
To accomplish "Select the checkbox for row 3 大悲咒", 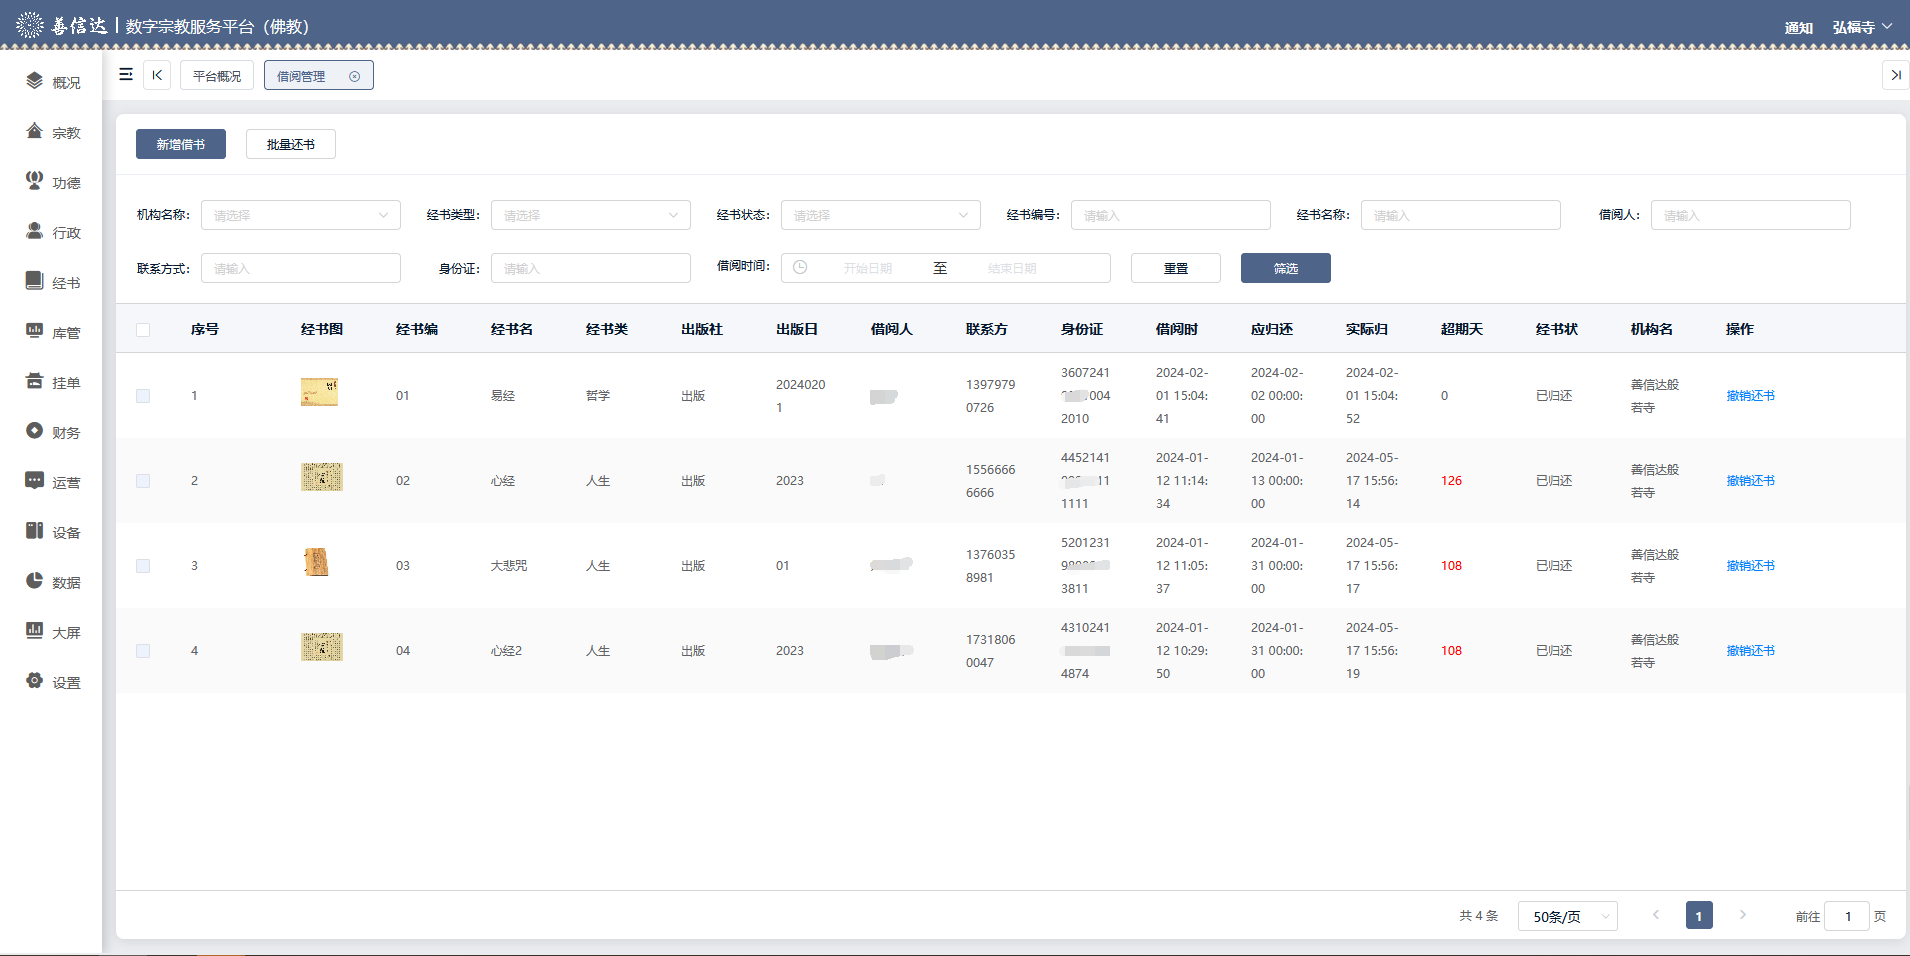I will coord(143,566).
